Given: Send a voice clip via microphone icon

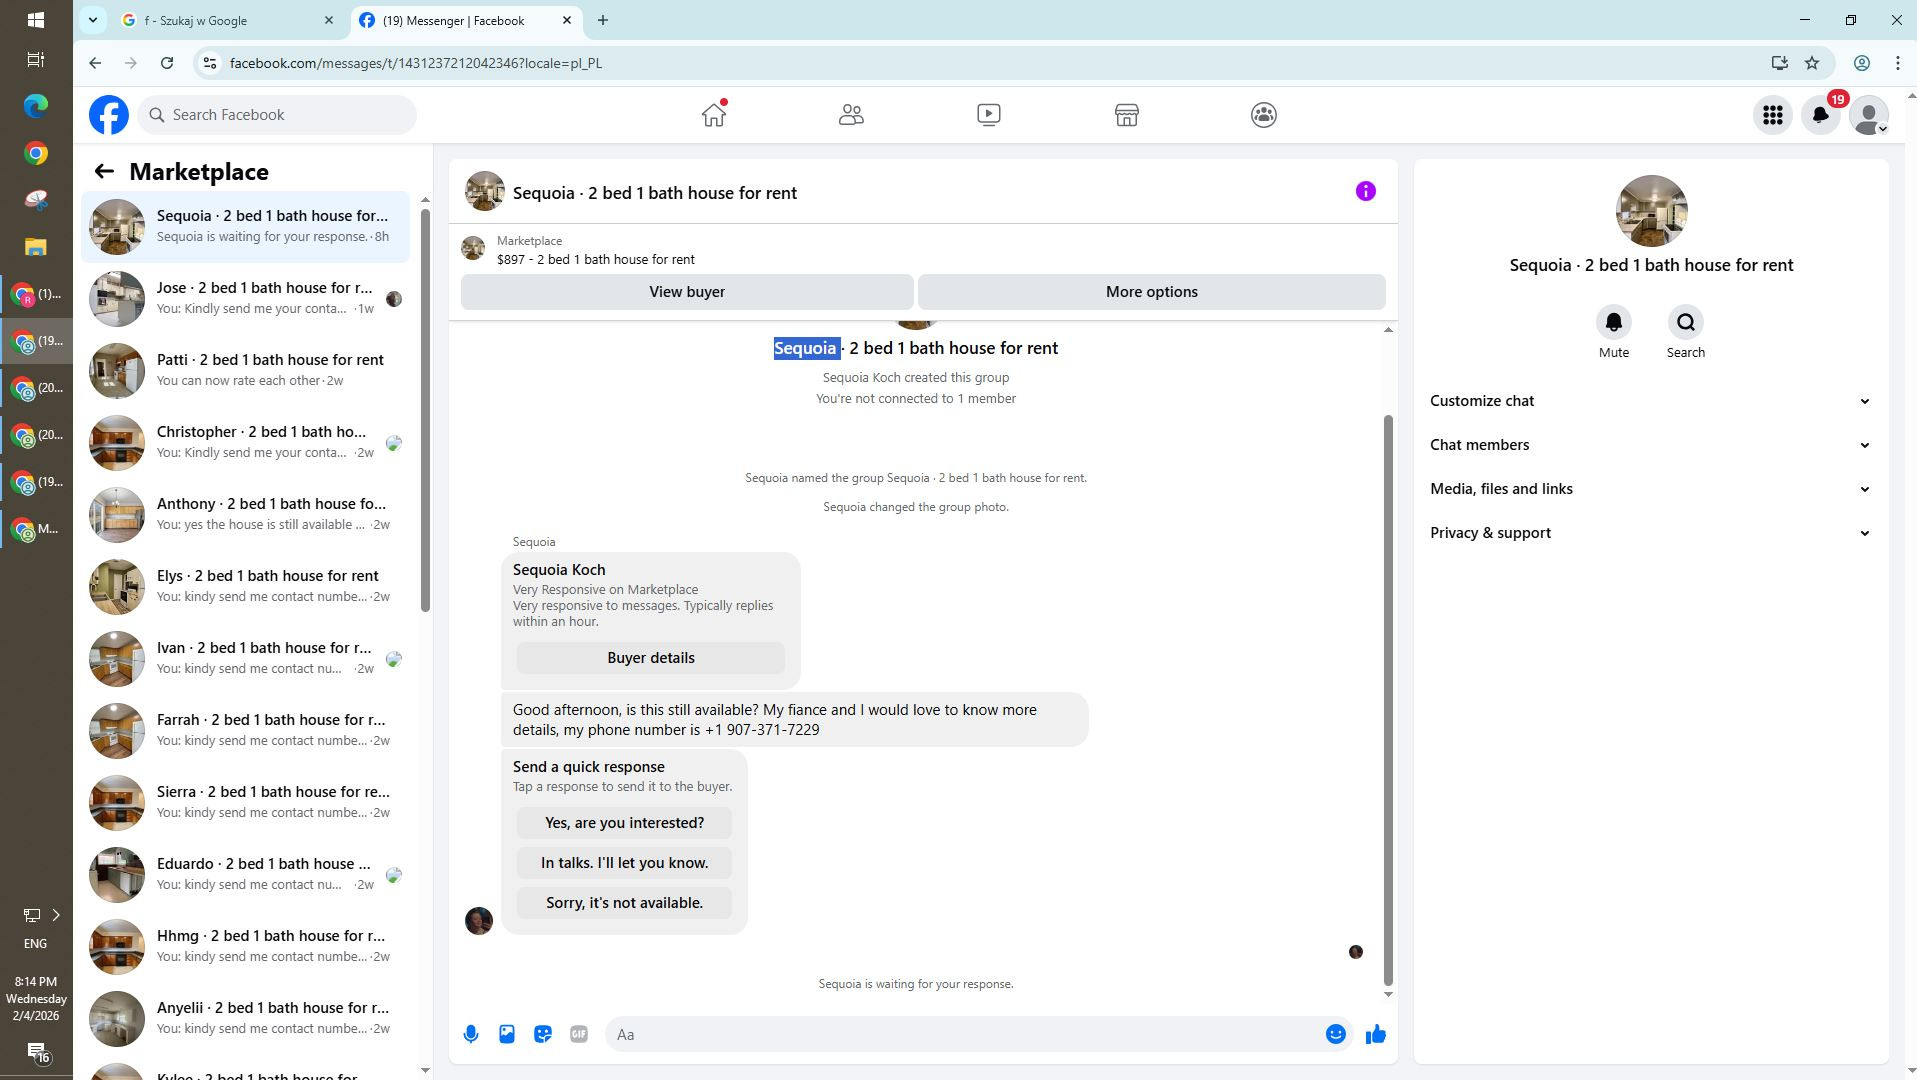Looking at the screenshot, I should point(470,1034).
